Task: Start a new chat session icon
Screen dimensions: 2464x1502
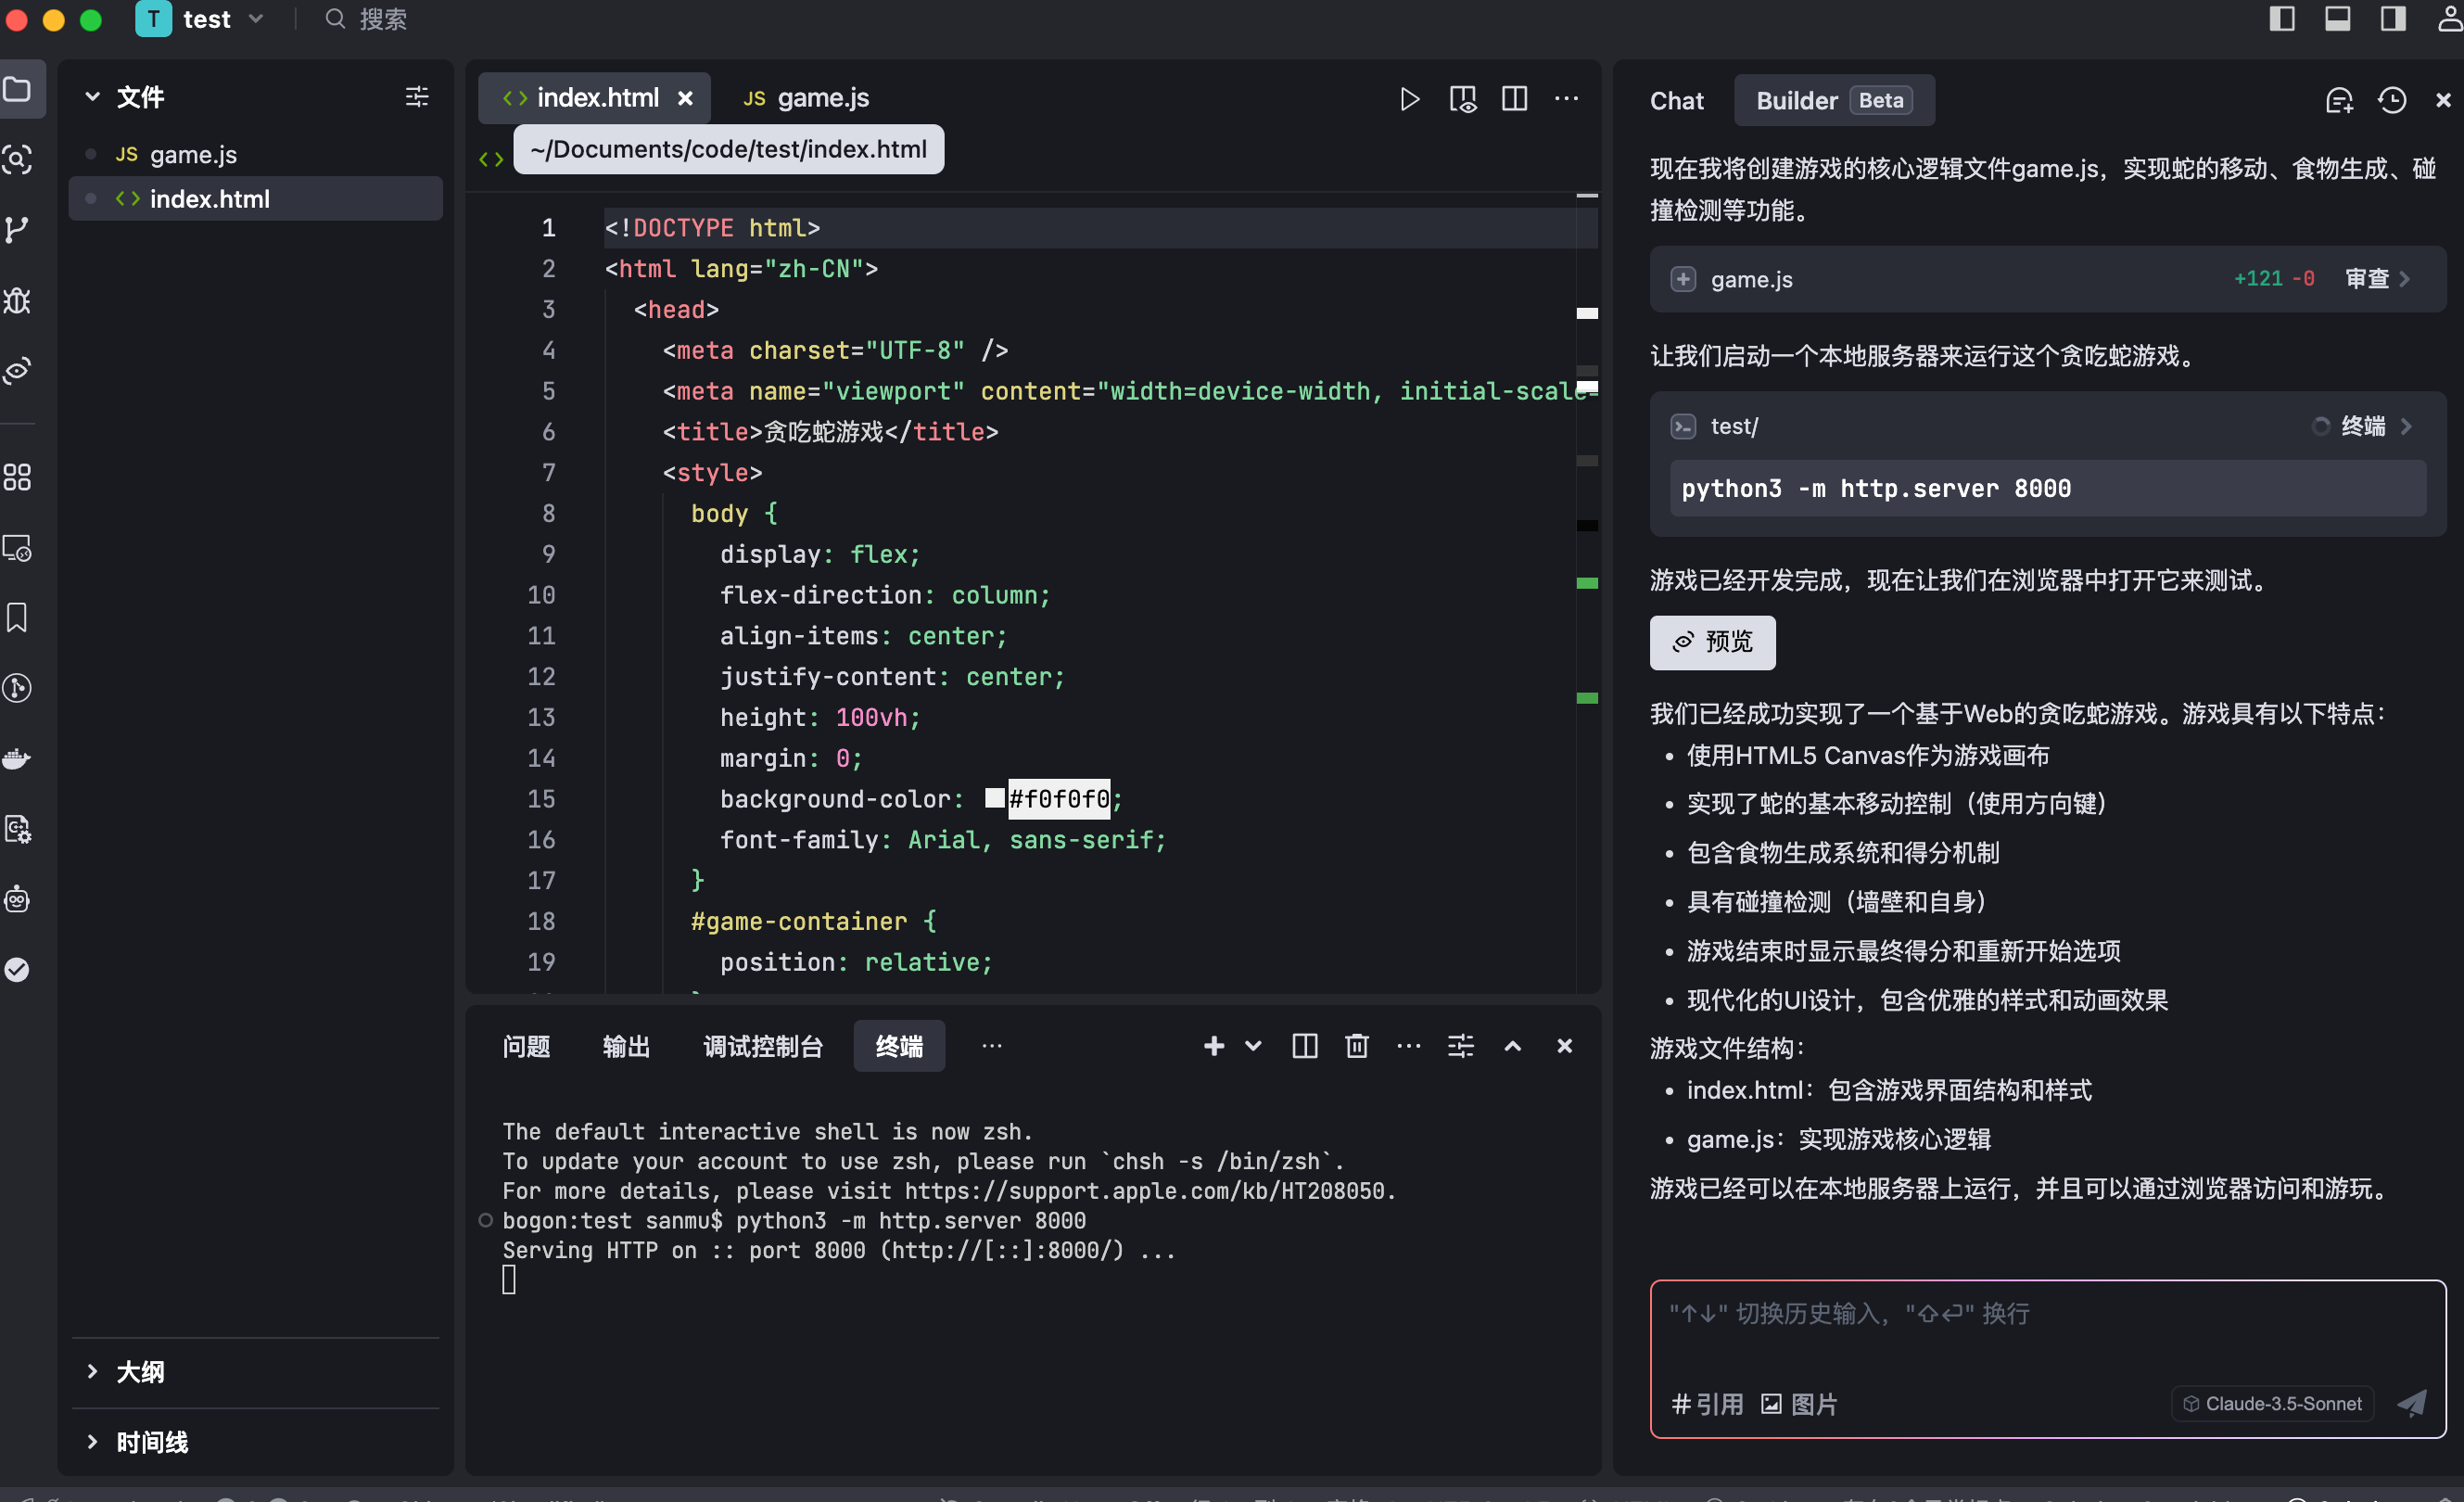Action: pos(2339,100)
